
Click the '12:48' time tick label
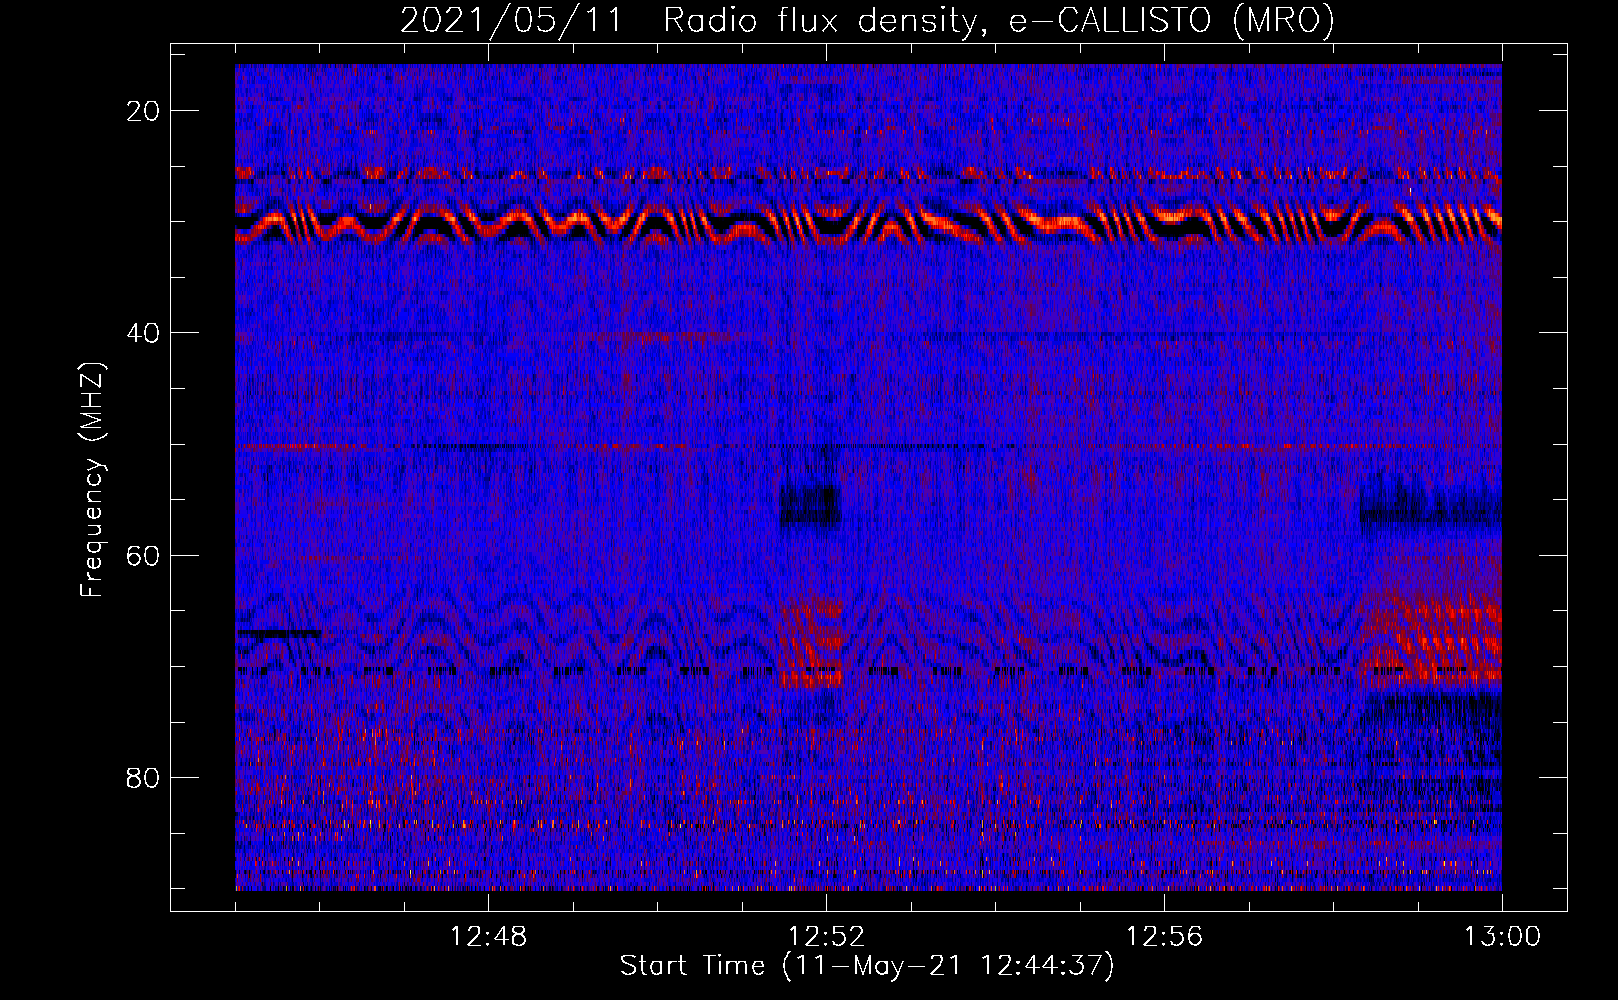pos(488,937)
